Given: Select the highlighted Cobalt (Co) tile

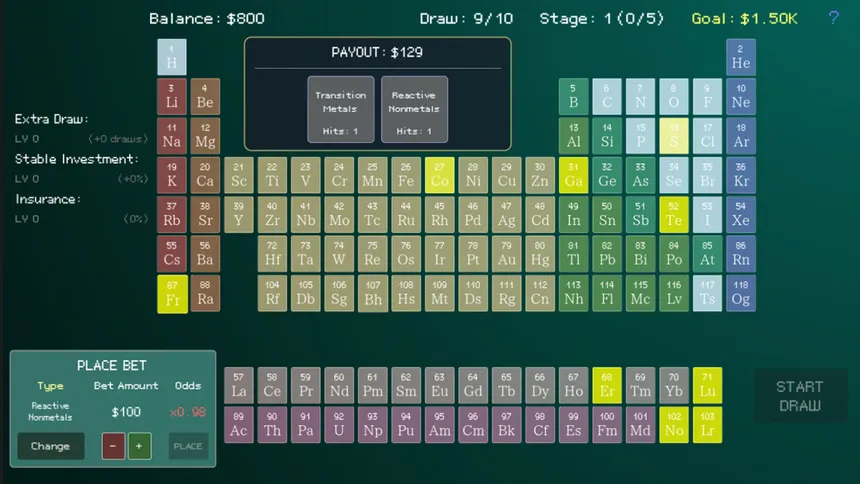Looking at the screenshot, I should [440, 175].
